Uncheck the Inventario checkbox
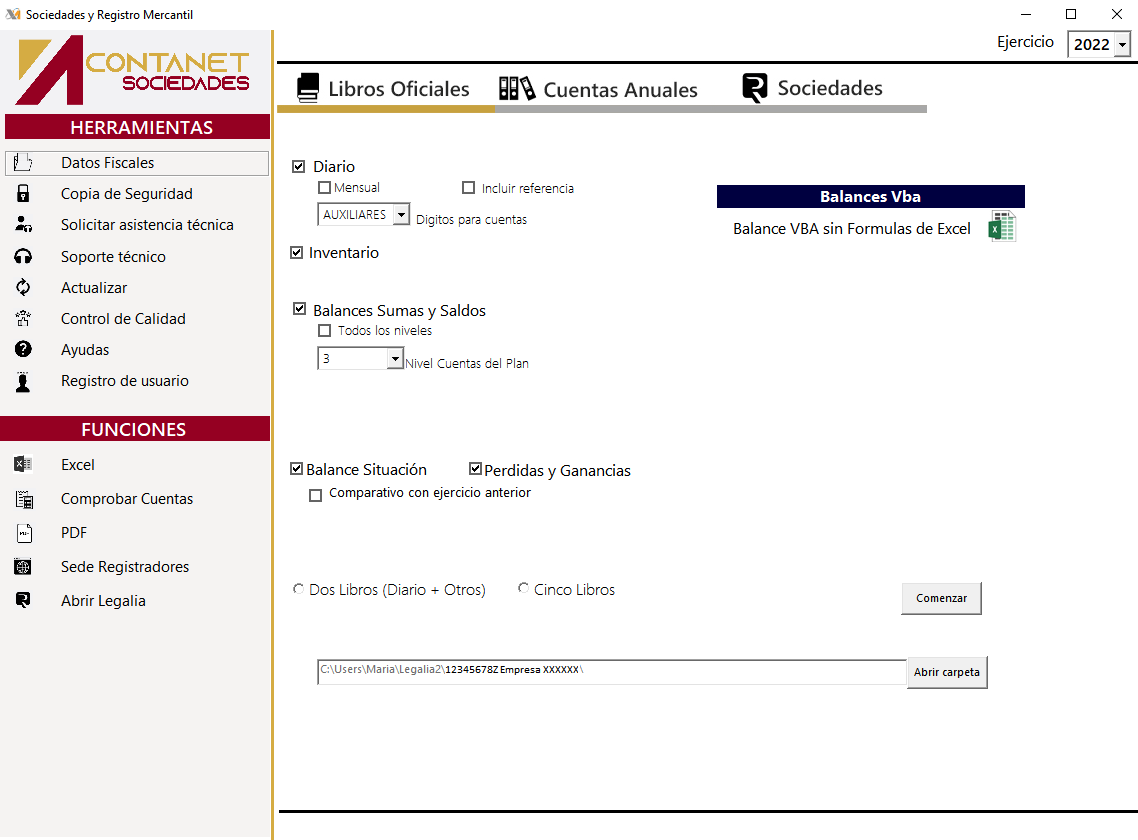 (296, 253)
